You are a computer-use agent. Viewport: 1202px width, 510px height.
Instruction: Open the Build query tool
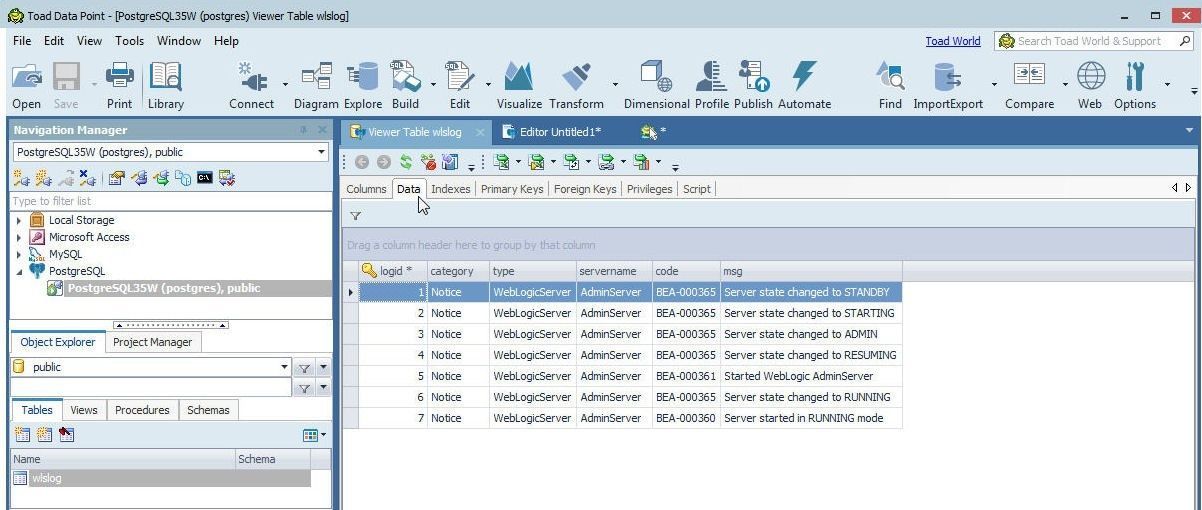click(x=406, y=85)
